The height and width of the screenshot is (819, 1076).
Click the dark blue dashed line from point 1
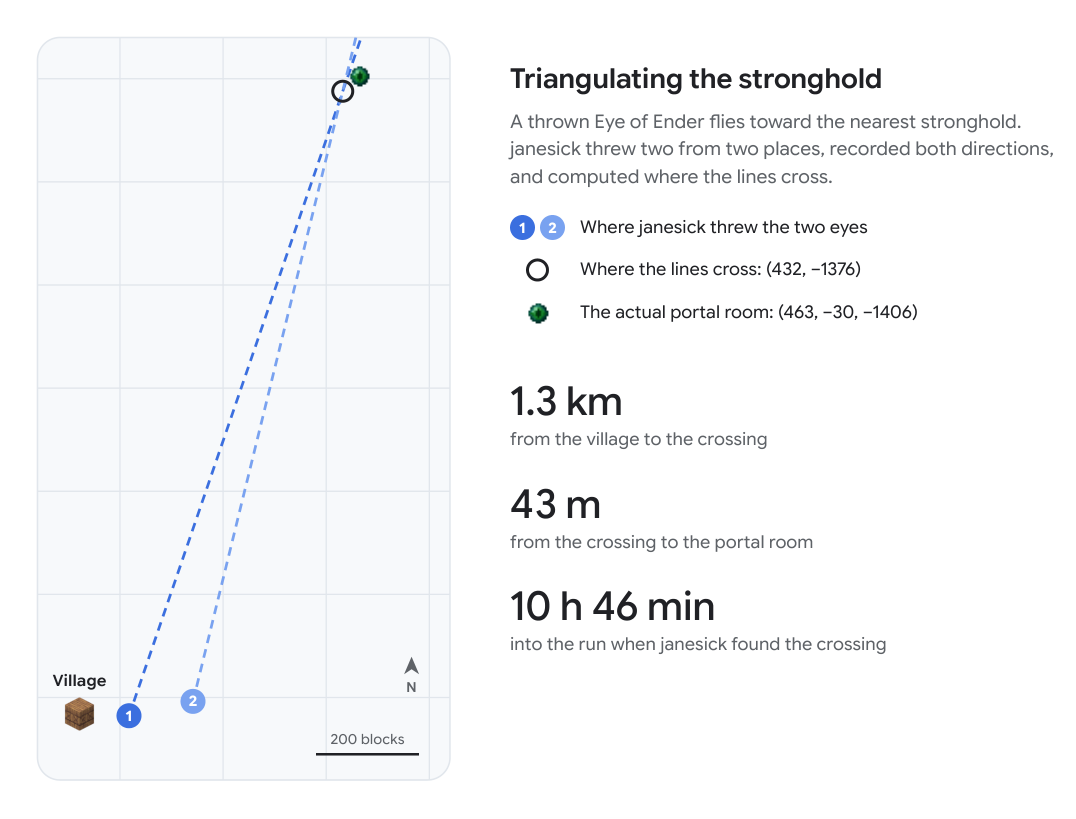[x=233, y=412]
